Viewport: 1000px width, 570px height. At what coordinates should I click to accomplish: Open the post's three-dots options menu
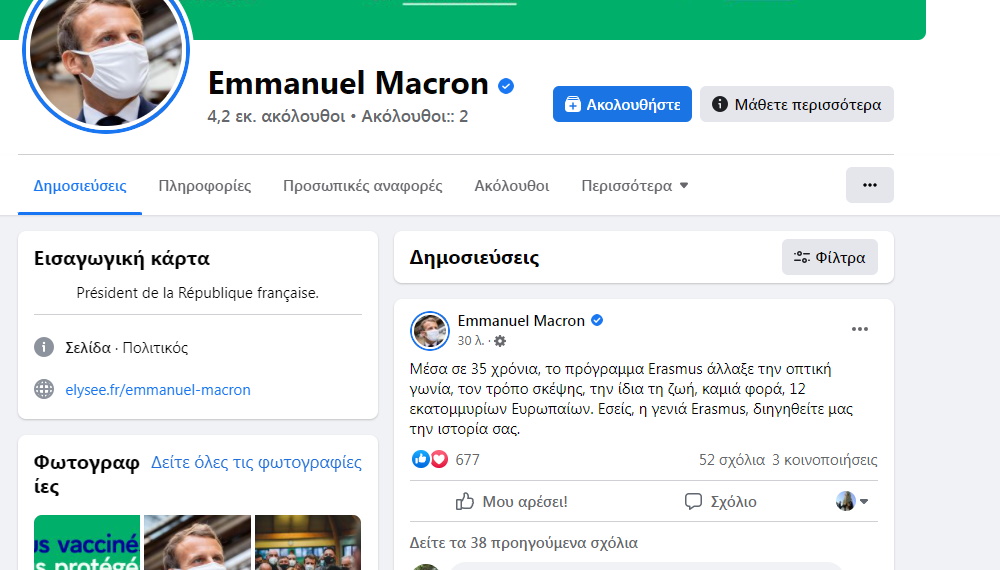tap(860, 329)
